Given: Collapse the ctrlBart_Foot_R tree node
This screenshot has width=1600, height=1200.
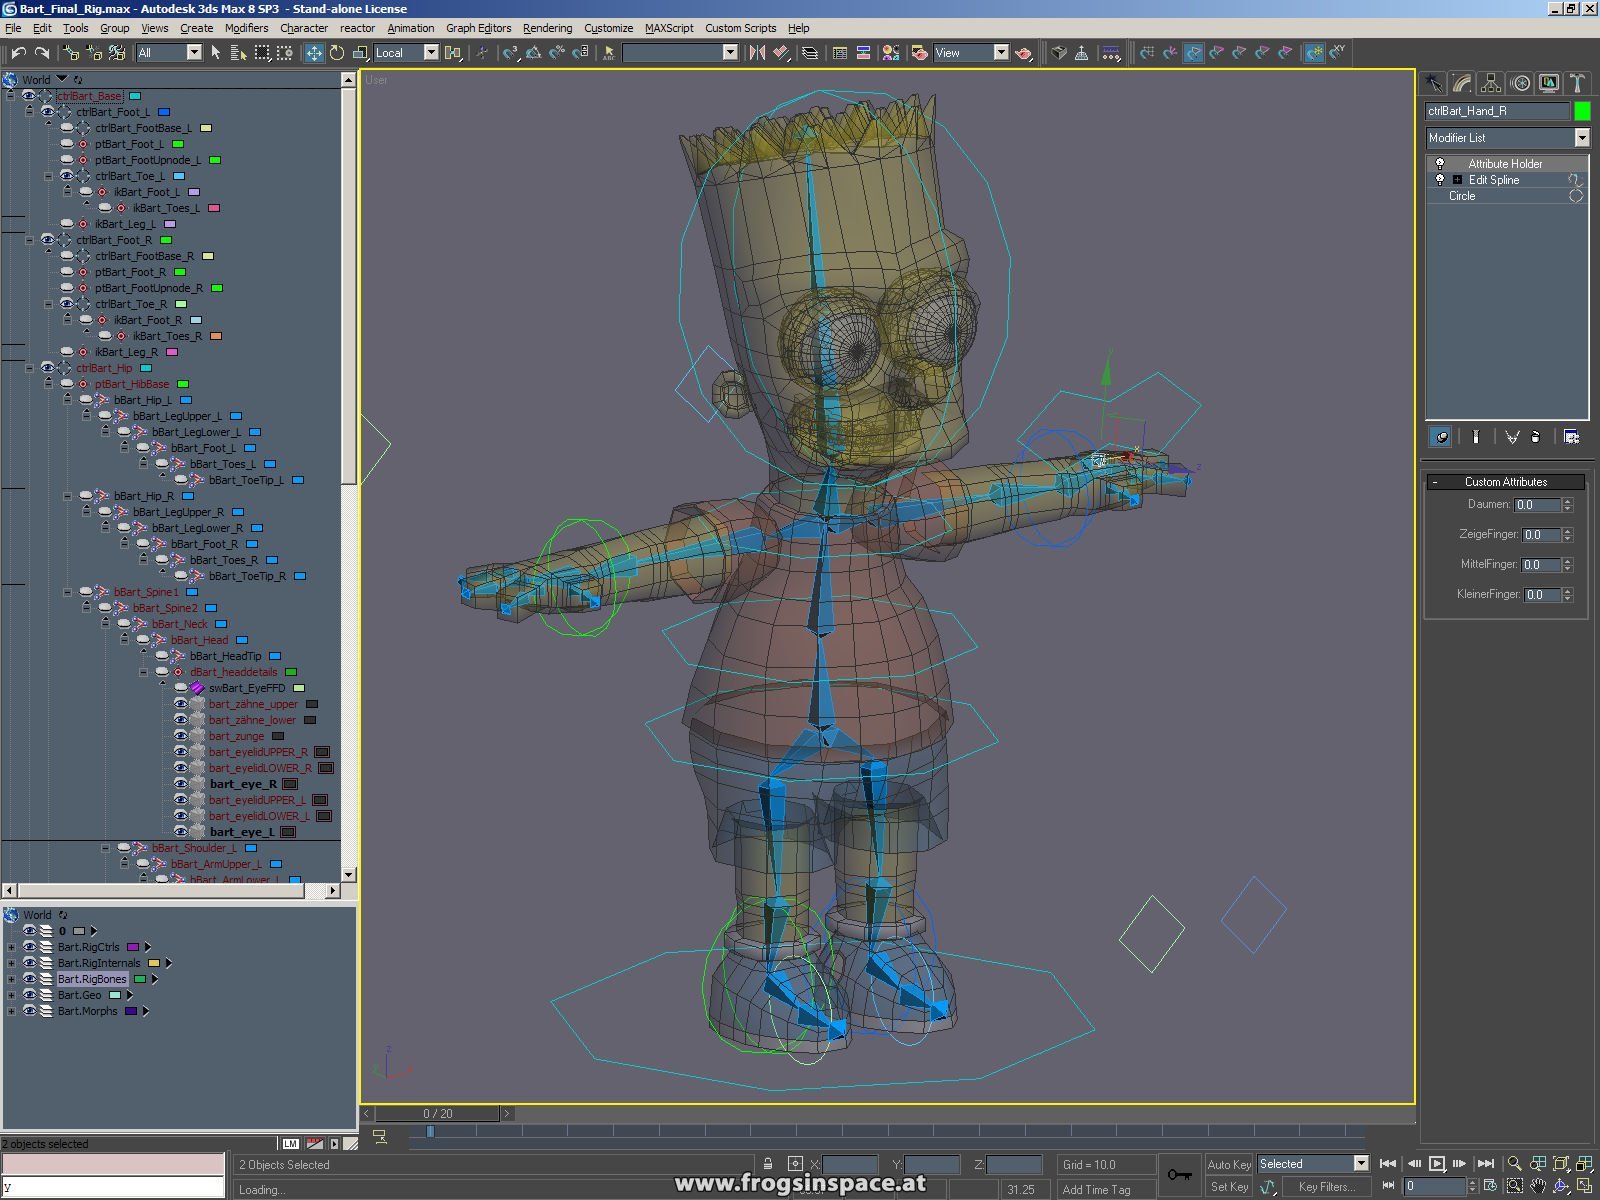Looking at the screenshot, I should point(29,240).
